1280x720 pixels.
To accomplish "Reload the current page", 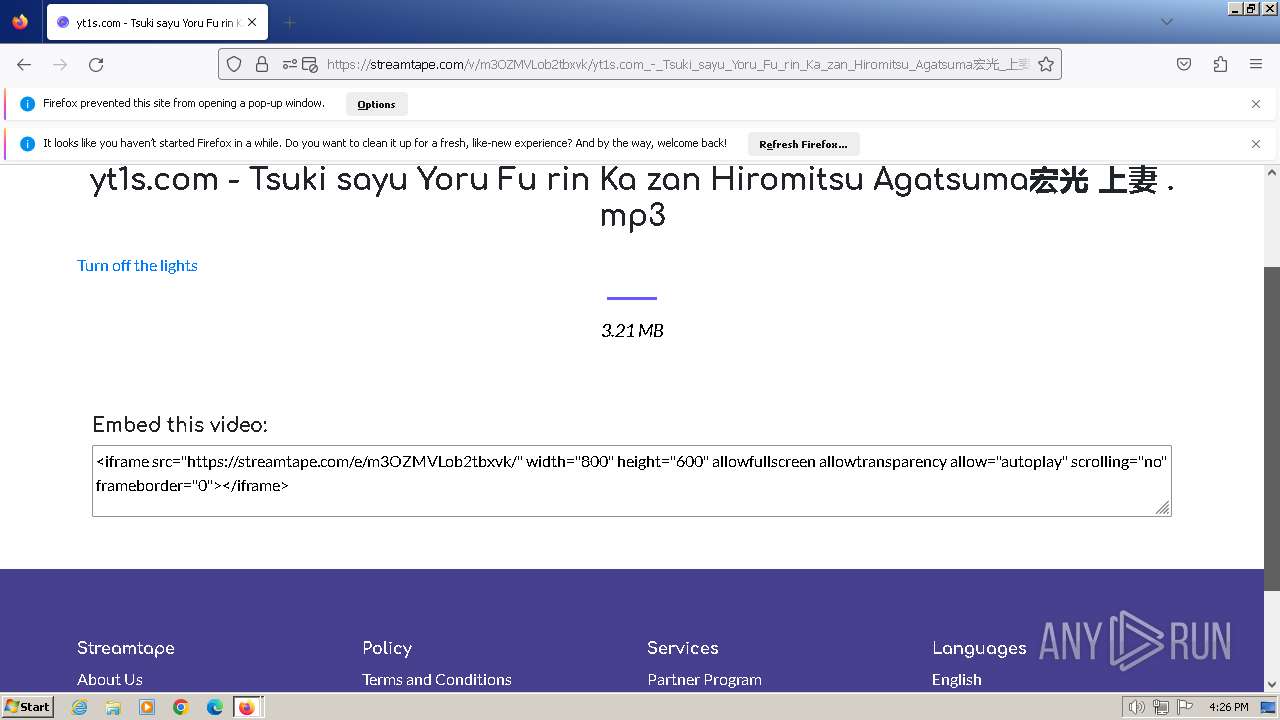I will (x=96, y=64).
